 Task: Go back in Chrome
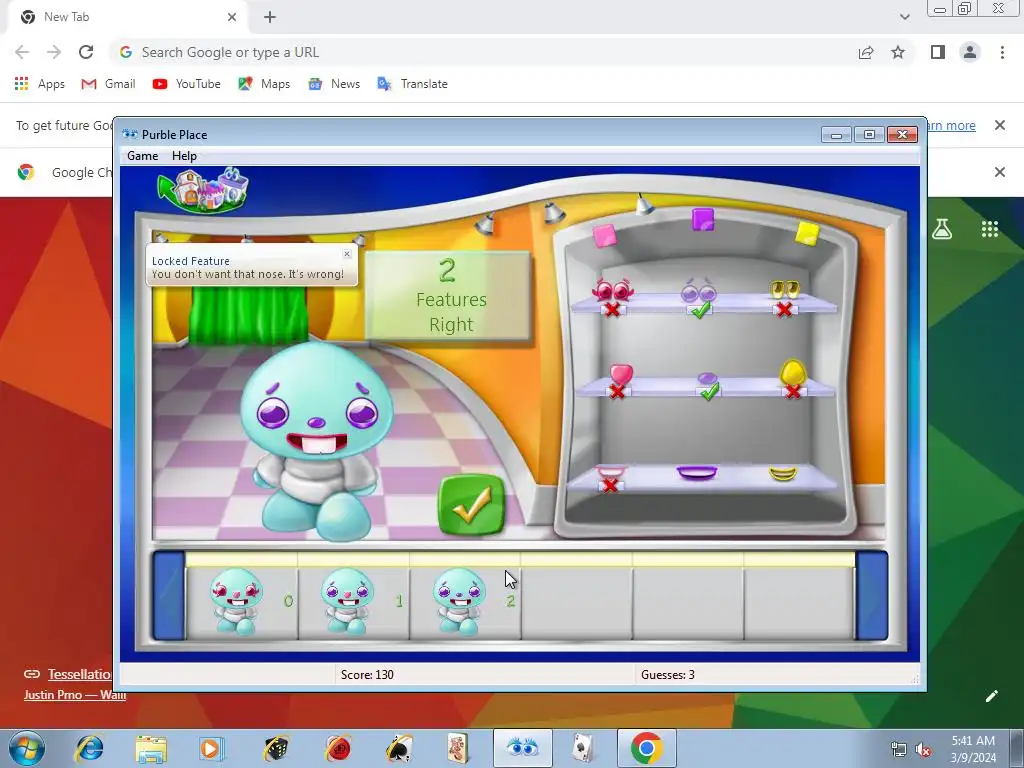pyautogui.click(x=22, y=52)
